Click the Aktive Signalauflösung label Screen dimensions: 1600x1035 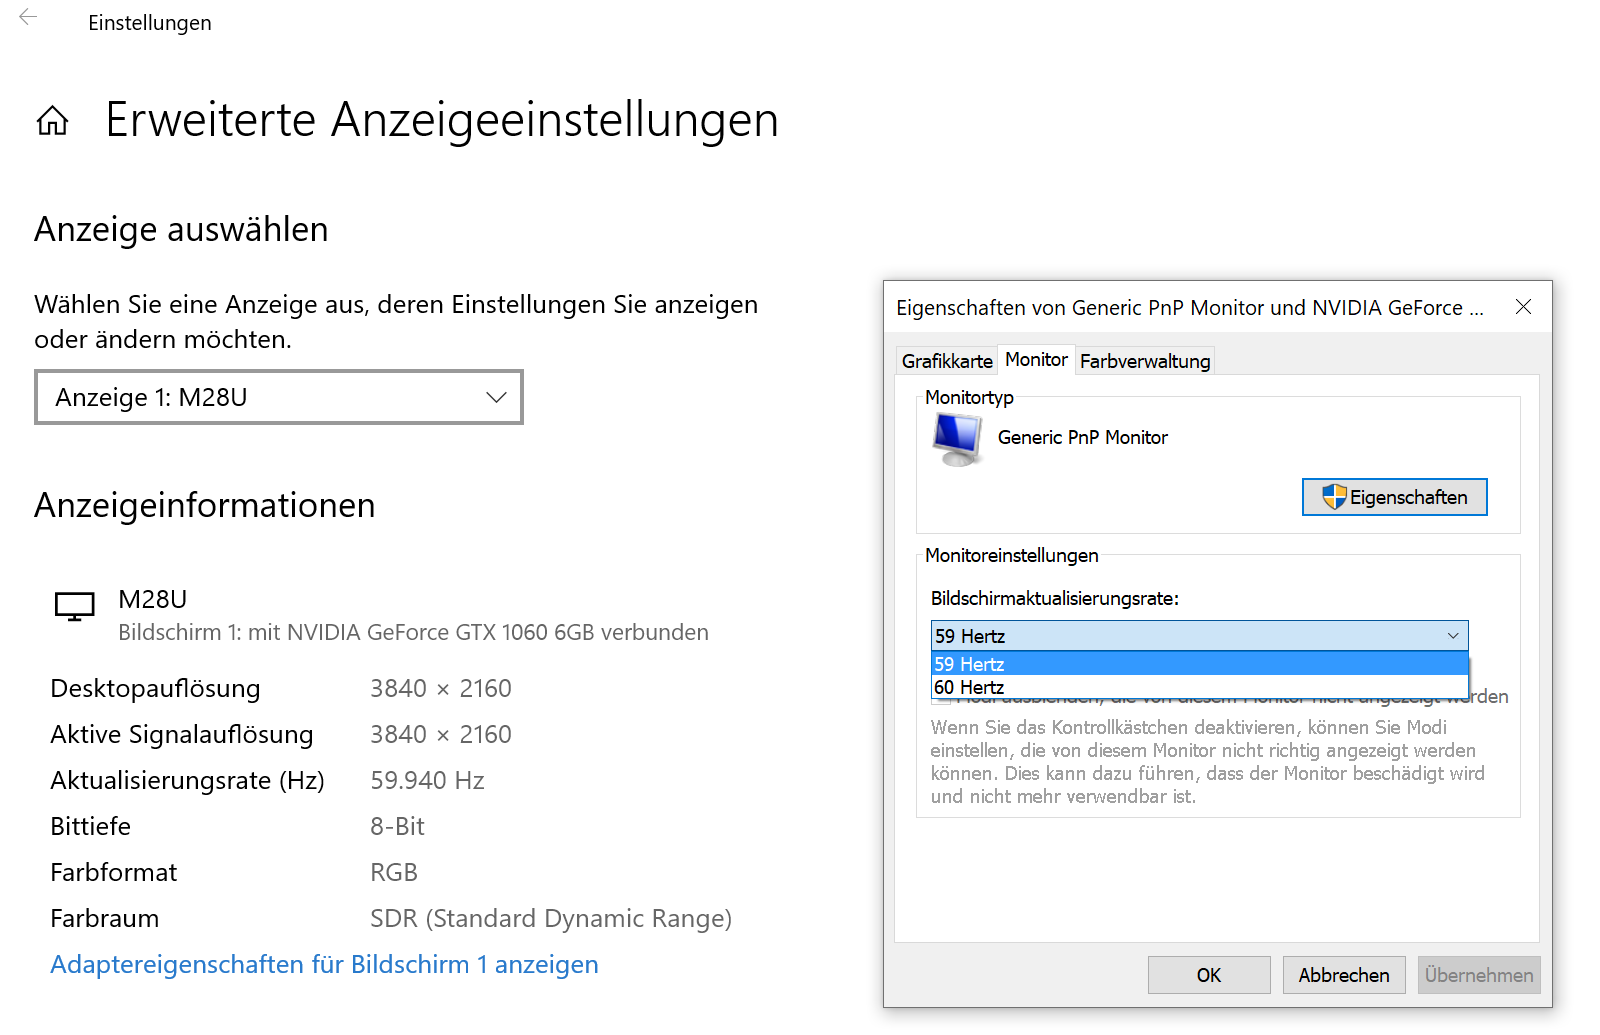point(182,734)
